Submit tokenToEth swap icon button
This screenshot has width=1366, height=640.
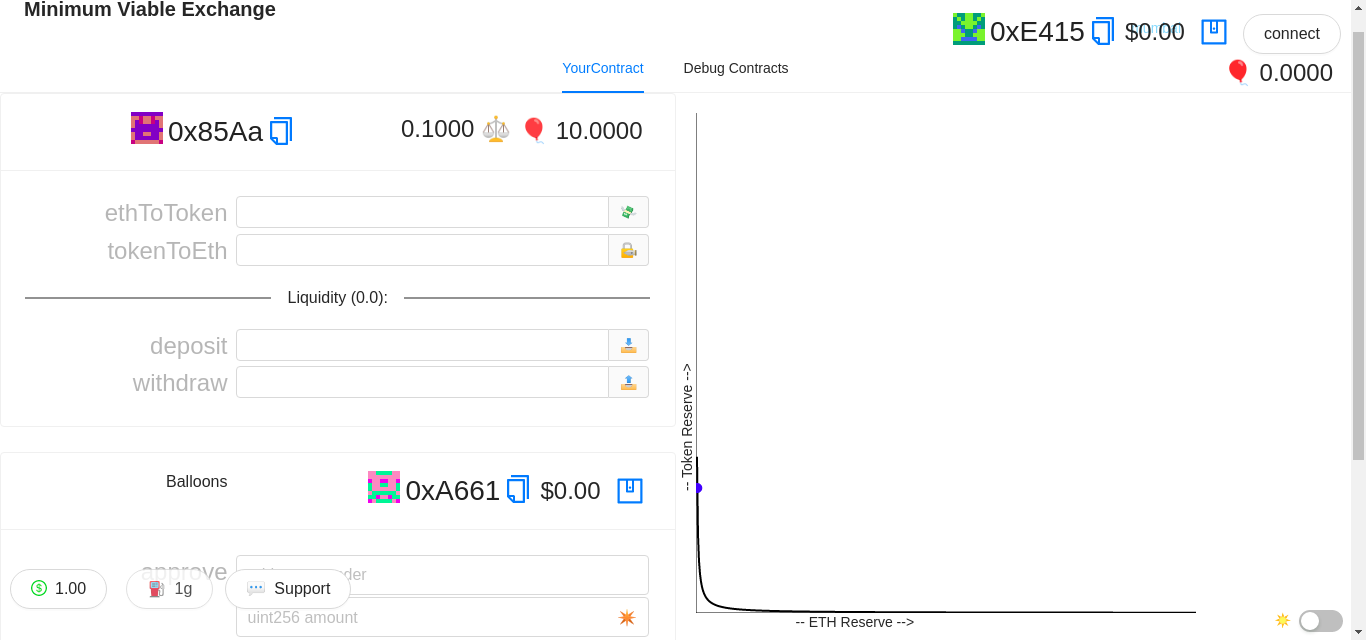pyautogui.click(x=628, y=250)
